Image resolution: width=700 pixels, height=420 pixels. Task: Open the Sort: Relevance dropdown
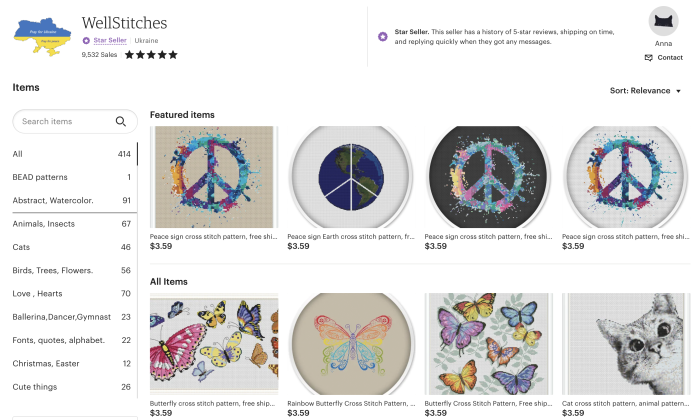645,91
